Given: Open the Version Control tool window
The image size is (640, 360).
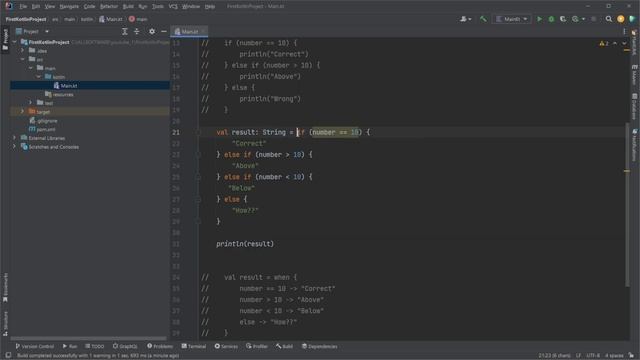Looking at the screenshot, I should pyautogui.click(x=34, y=346).
